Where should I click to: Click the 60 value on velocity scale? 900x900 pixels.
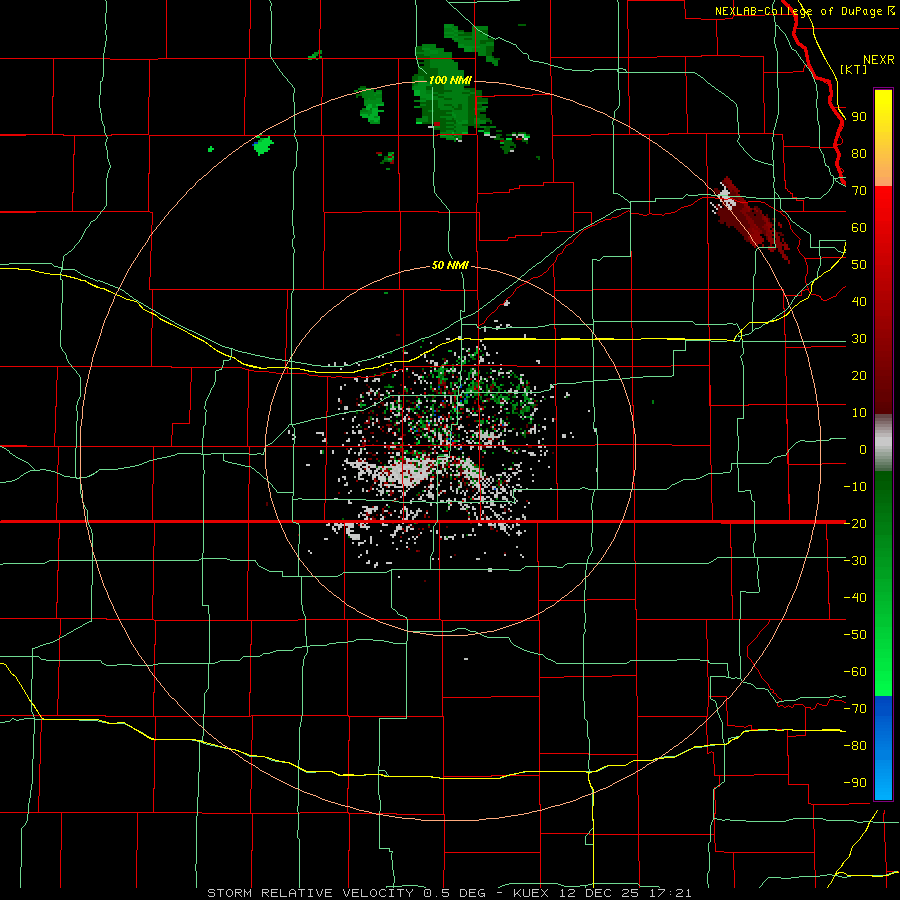859,227
